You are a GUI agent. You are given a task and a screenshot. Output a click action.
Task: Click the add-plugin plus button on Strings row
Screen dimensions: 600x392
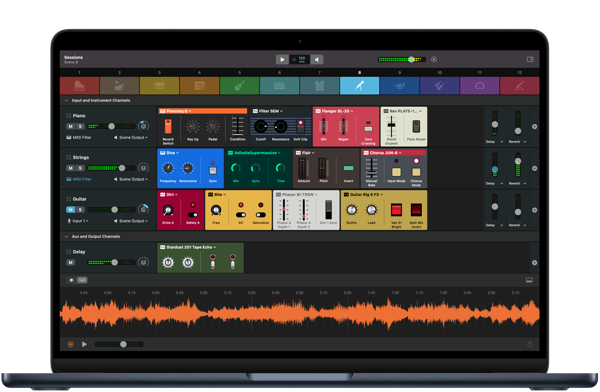click(535, 168)
